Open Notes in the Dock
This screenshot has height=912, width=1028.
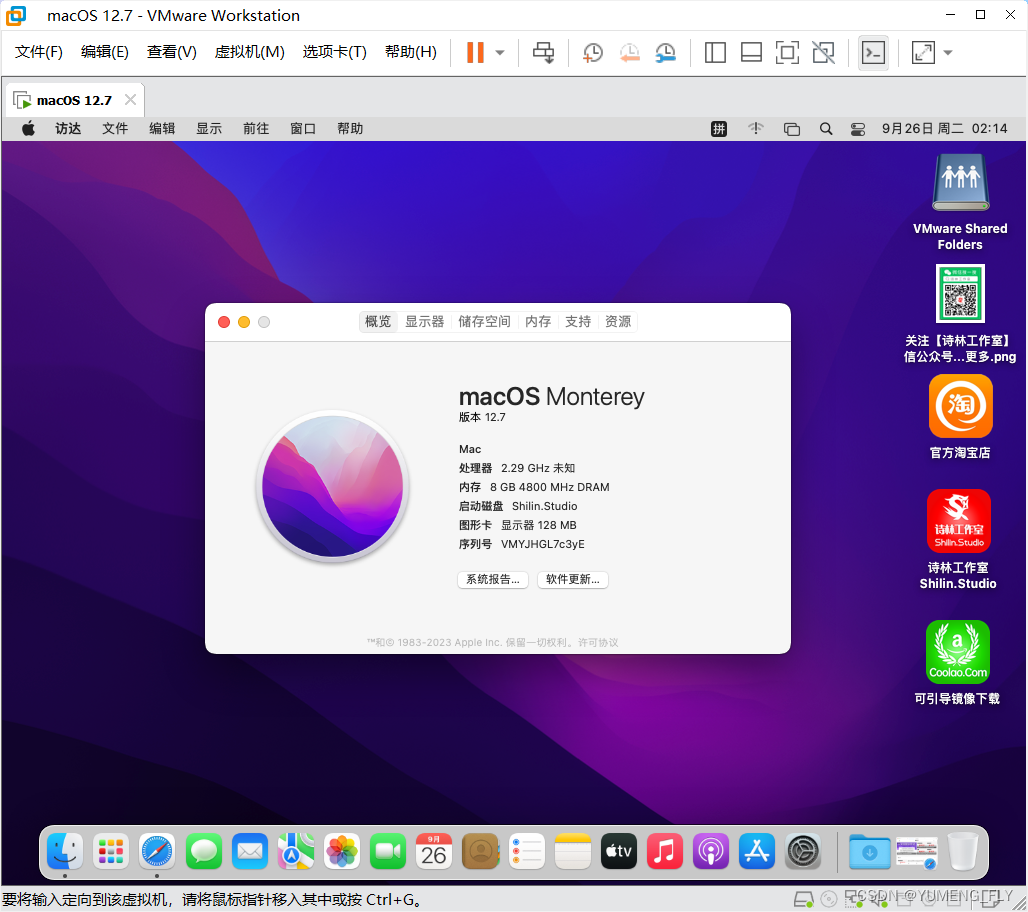[573, 852]
